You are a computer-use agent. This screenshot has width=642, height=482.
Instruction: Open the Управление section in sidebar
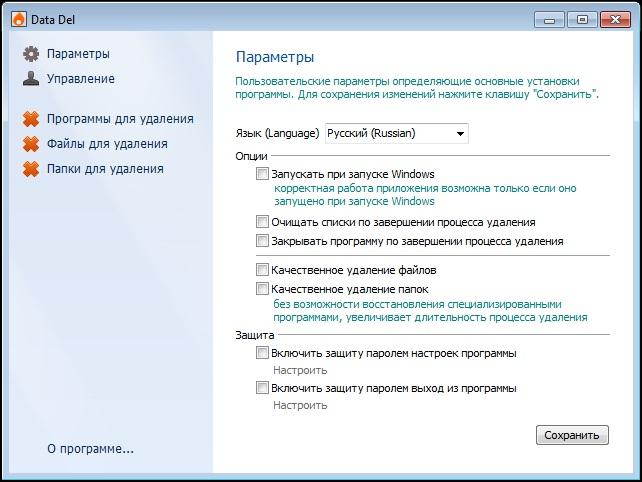point(81,79)
